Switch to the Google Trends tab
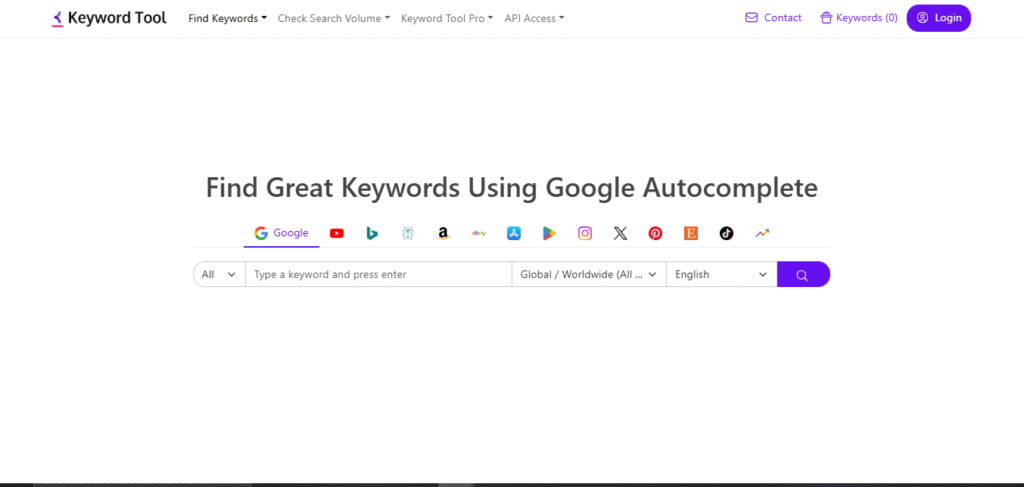The height and width of the screenshot is (487, 1024). (762, 233)
